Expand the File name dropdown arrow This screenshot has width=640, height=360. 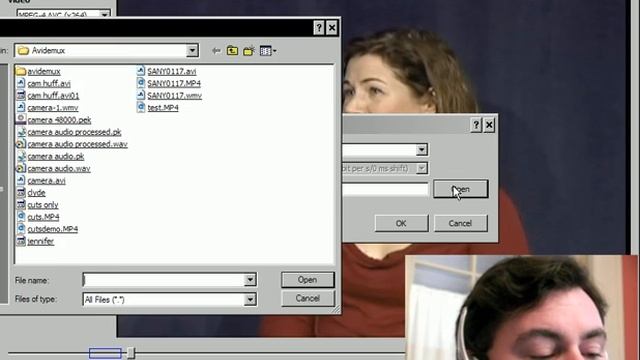250,280
